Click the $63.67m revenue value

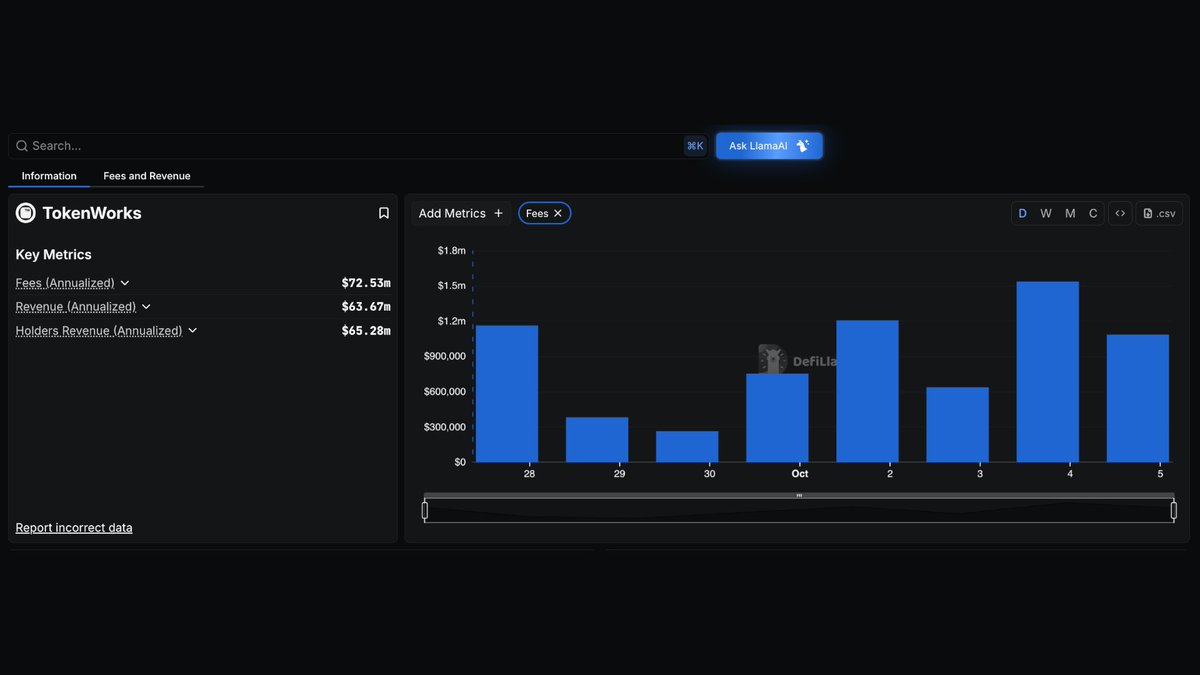366,307
